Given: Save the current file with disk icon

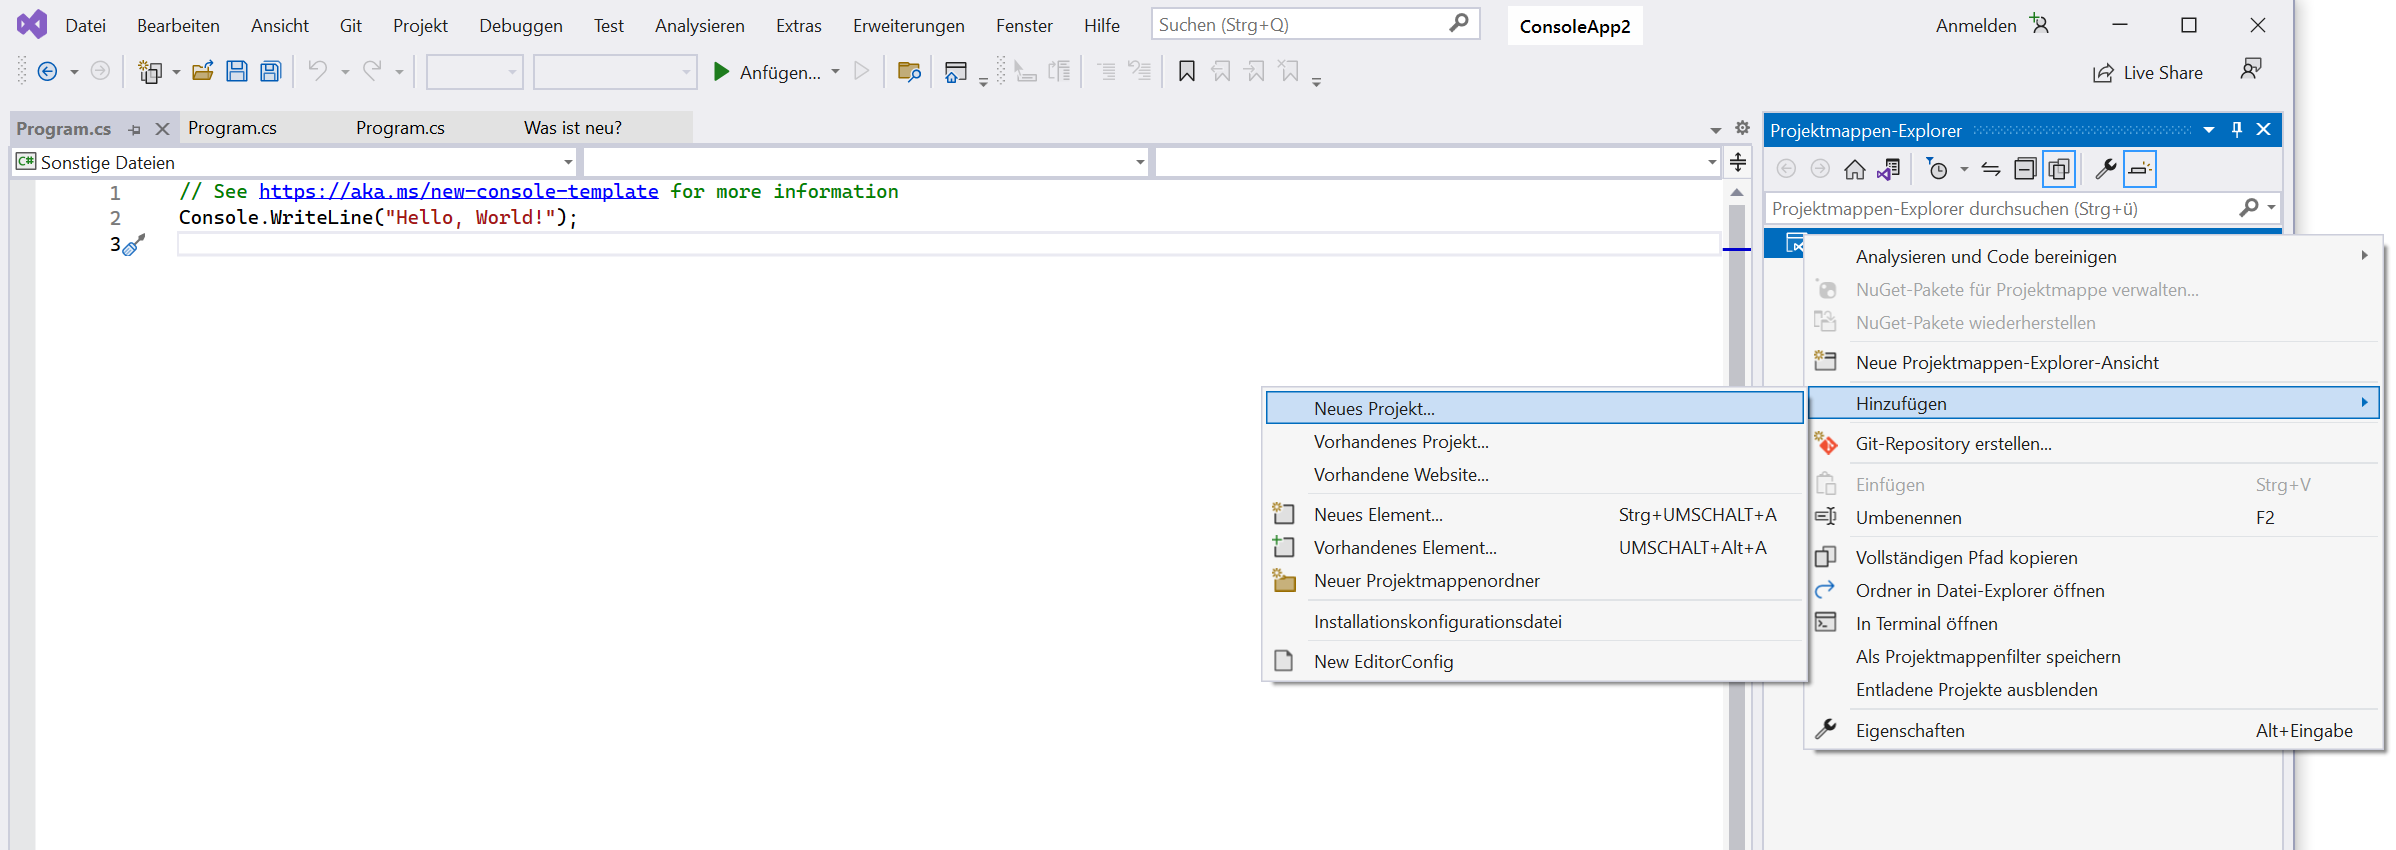Looking at the screenshot, I should pyautogui.click(x=237, y=71).
